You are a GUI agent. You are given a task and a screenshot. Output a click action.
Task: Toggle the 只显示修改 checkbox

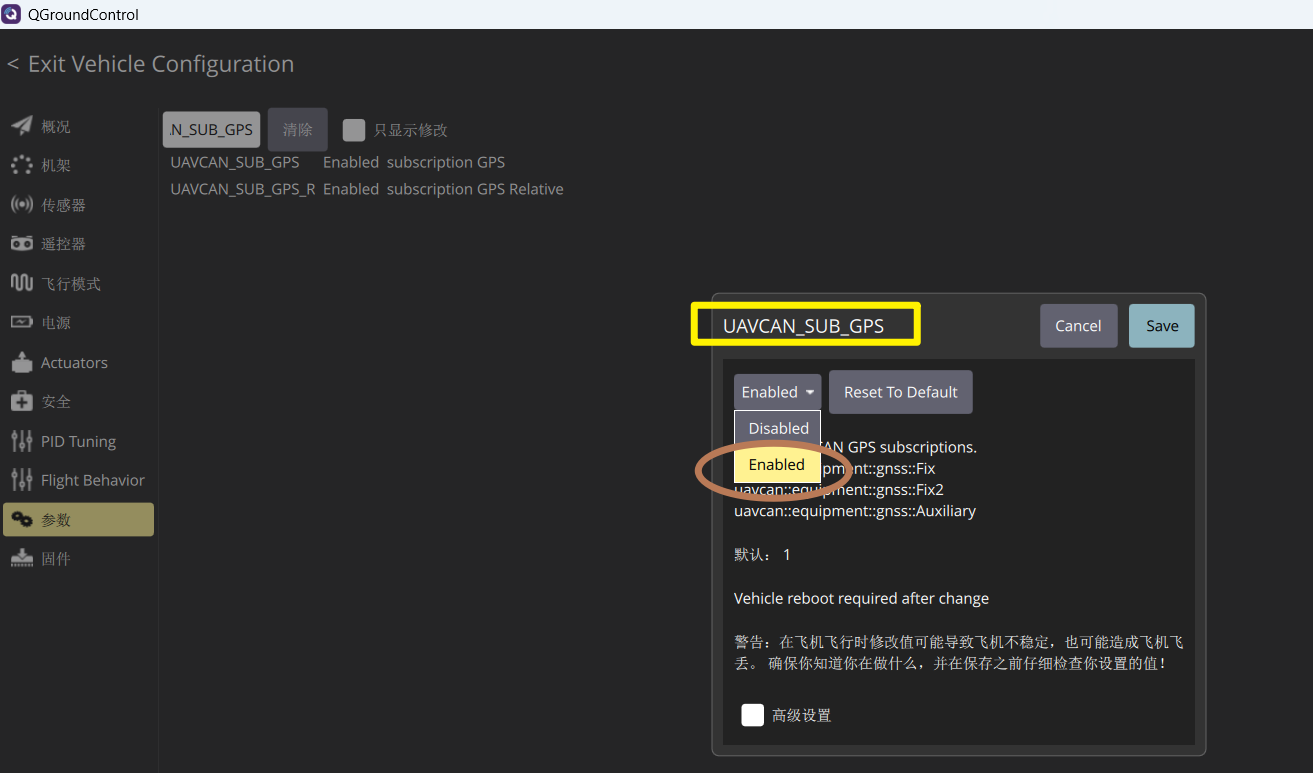[353, 130]
